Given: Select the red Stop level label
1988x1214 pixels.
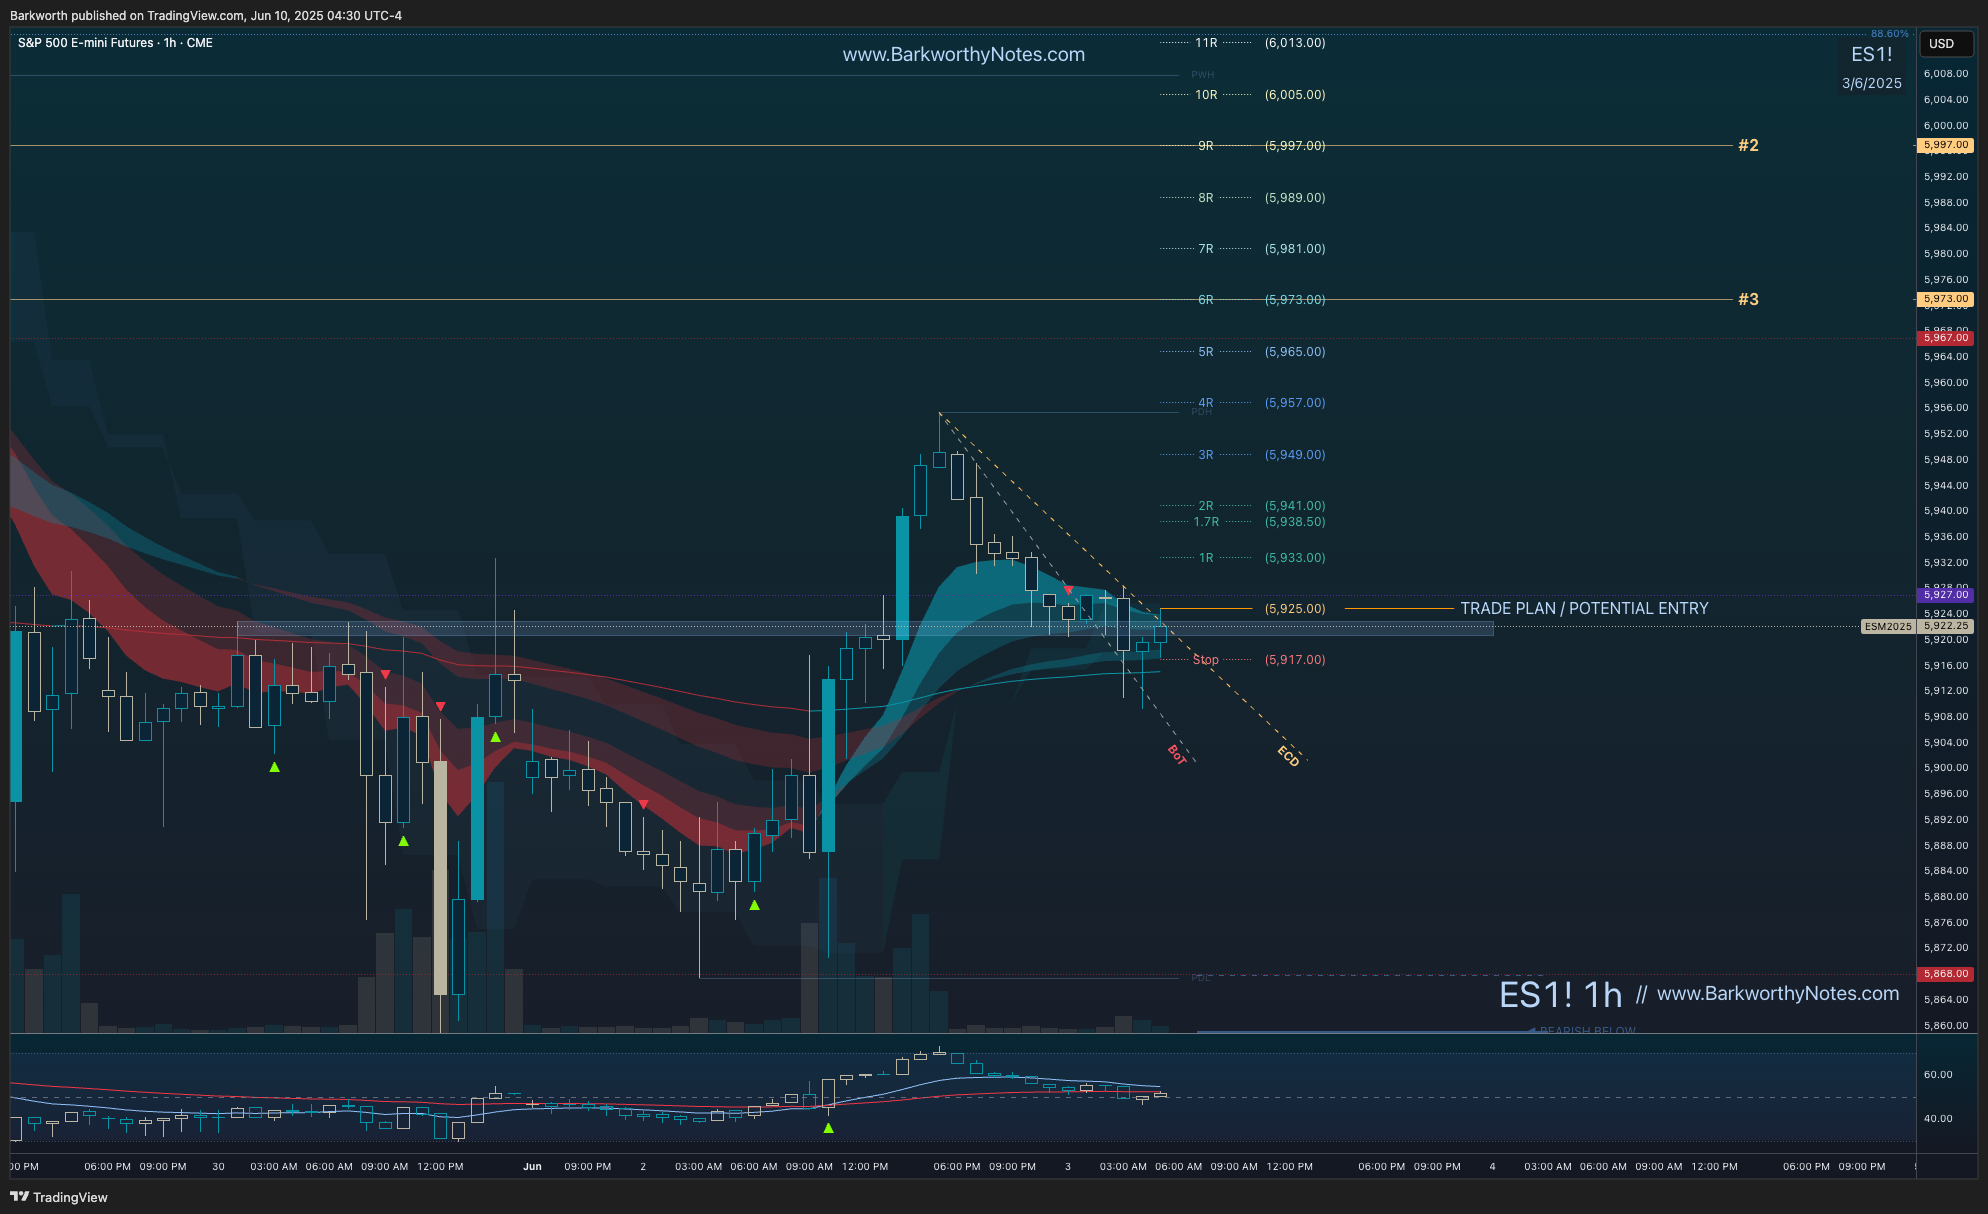Looking at the screenshot, I should point(1205,660).
